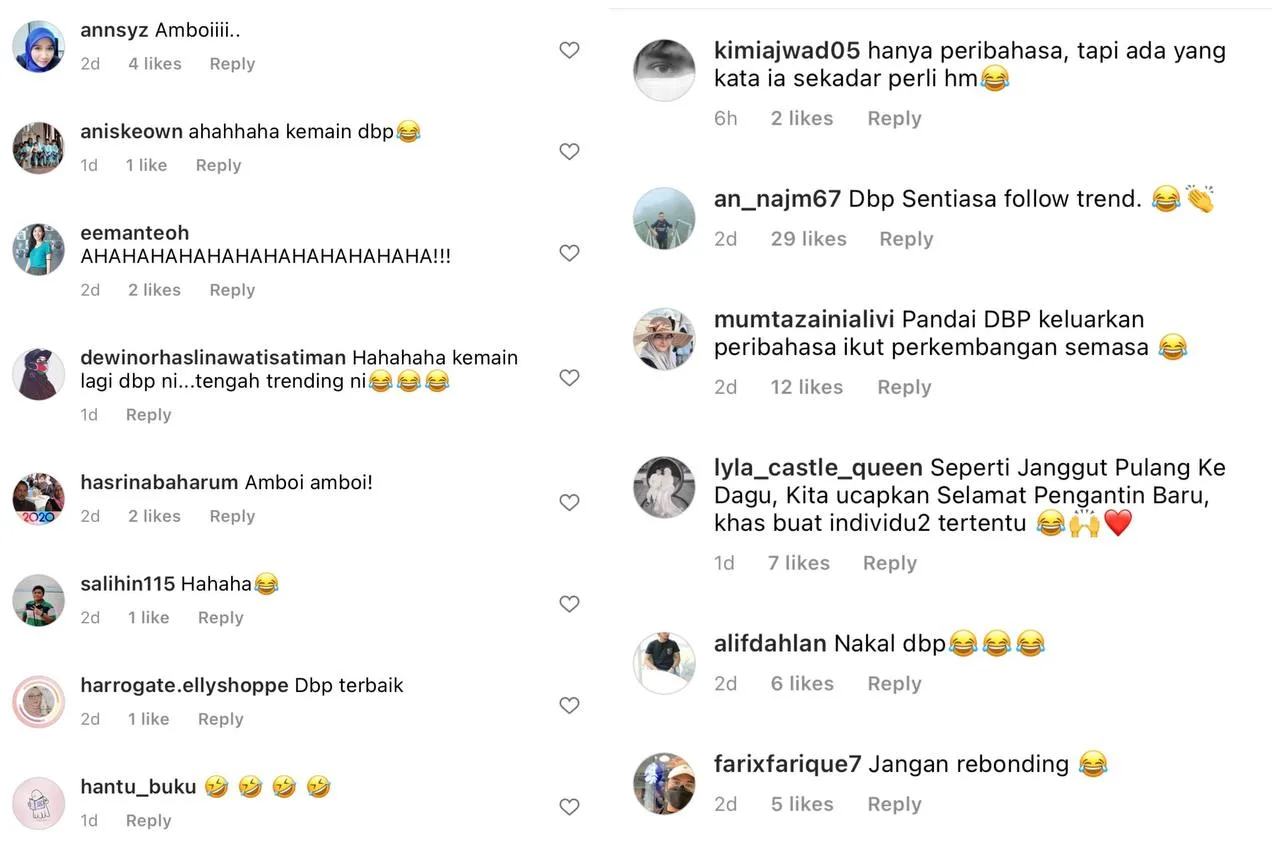Heart the comment from dewinorhaslinawatisatiman
The width and height of the screenshot is (1280, 853).
pos(569,378)
